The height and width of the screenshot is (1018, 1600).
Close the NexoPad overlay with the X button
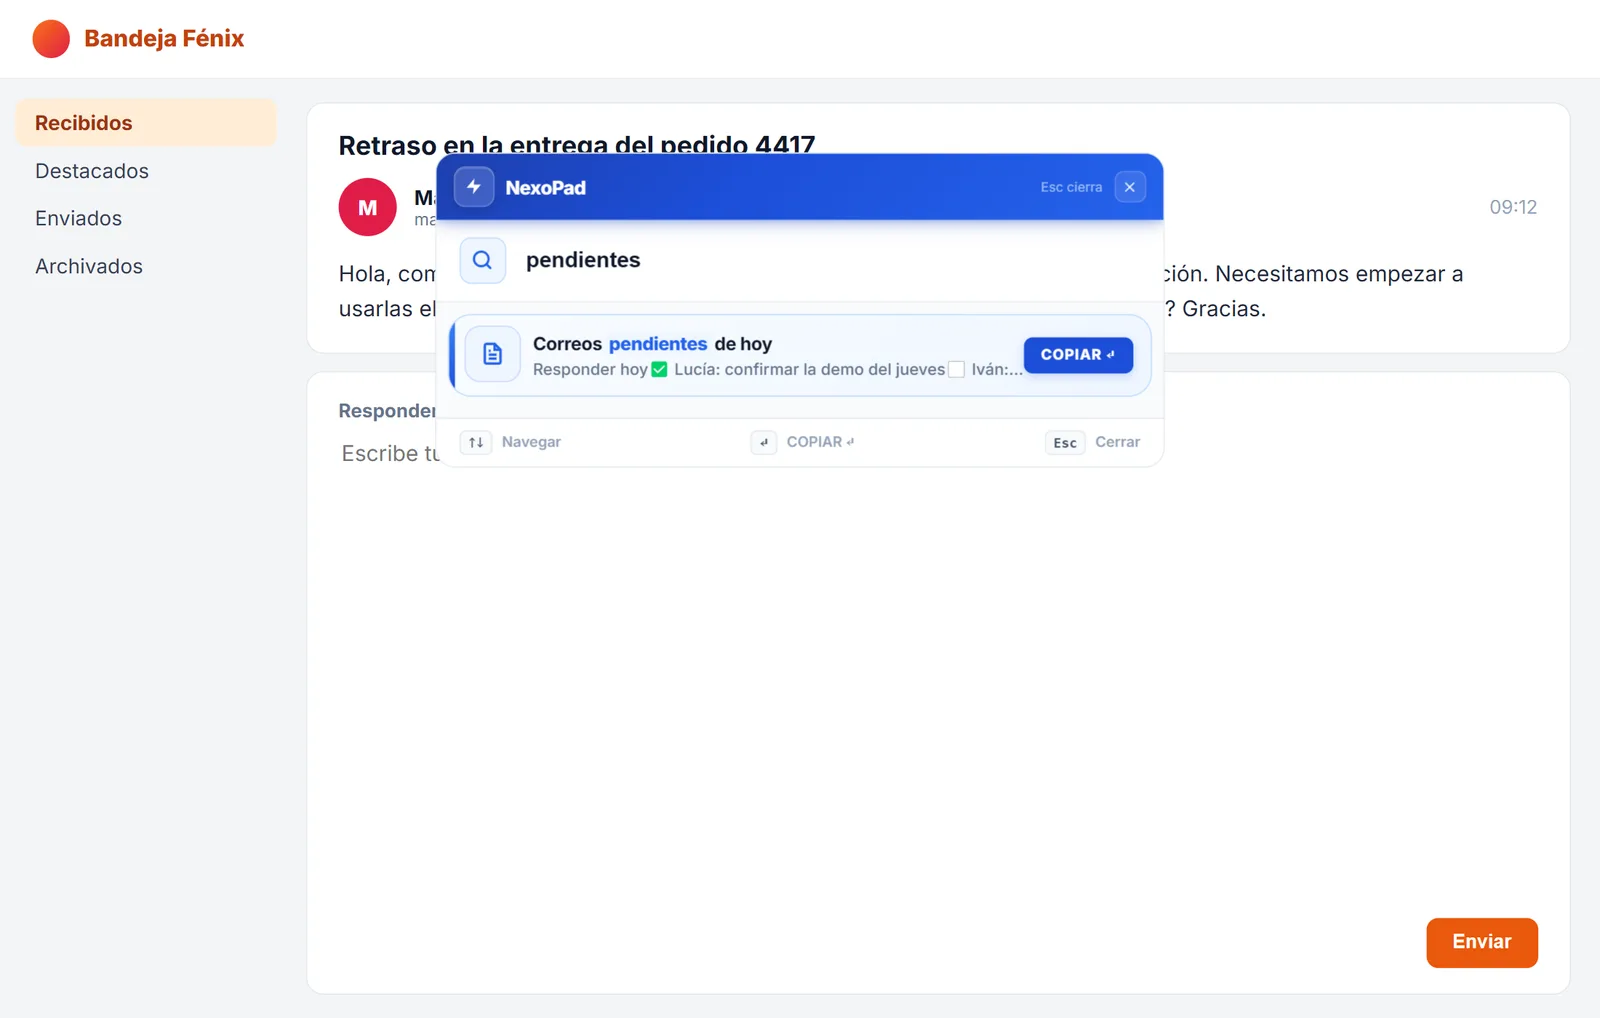coord(1130,187)
